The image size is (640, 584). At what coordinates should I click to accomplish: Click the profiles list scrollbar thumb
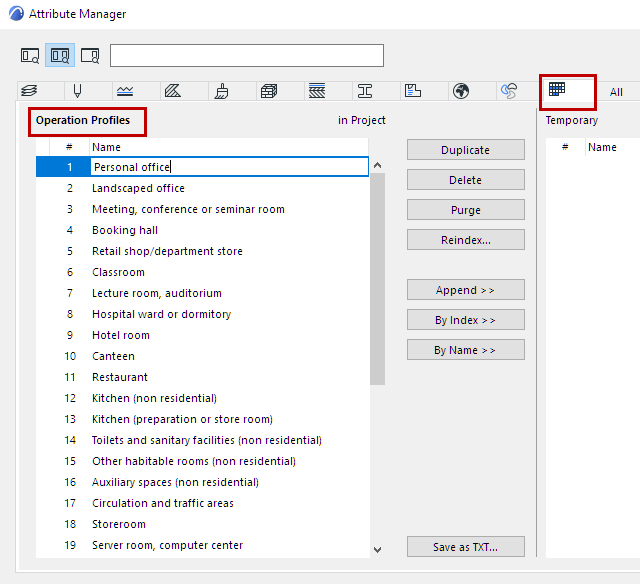pos(378,279)
